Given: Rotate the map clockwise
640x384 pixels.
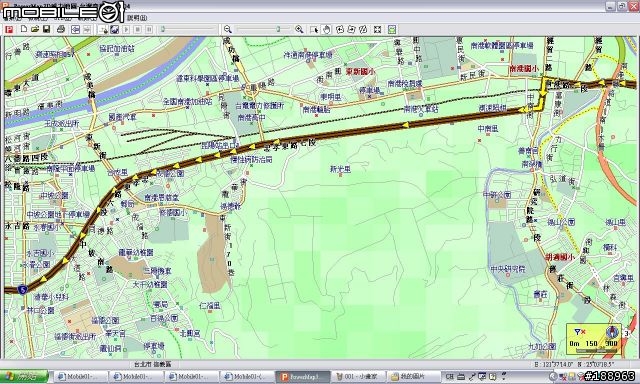Looking at the screenshot, I should [351, 29].
